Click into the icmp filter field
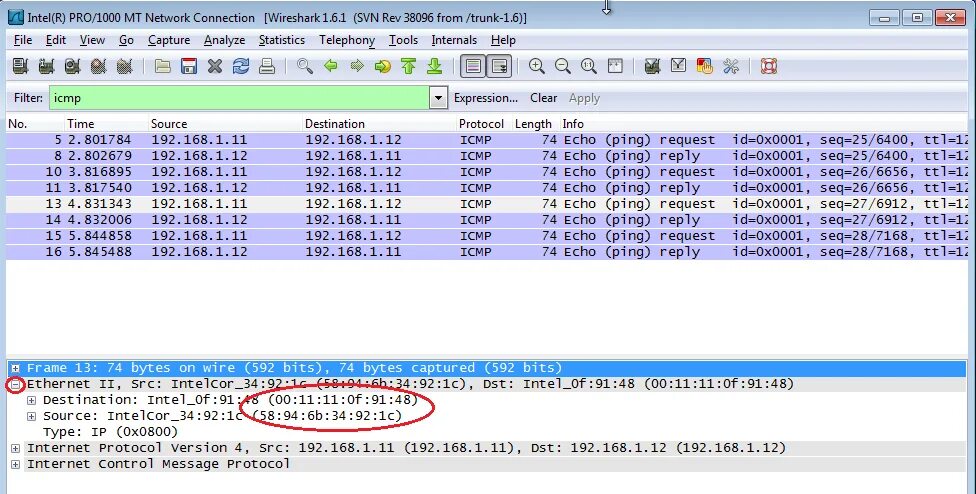 pos(239,98)
